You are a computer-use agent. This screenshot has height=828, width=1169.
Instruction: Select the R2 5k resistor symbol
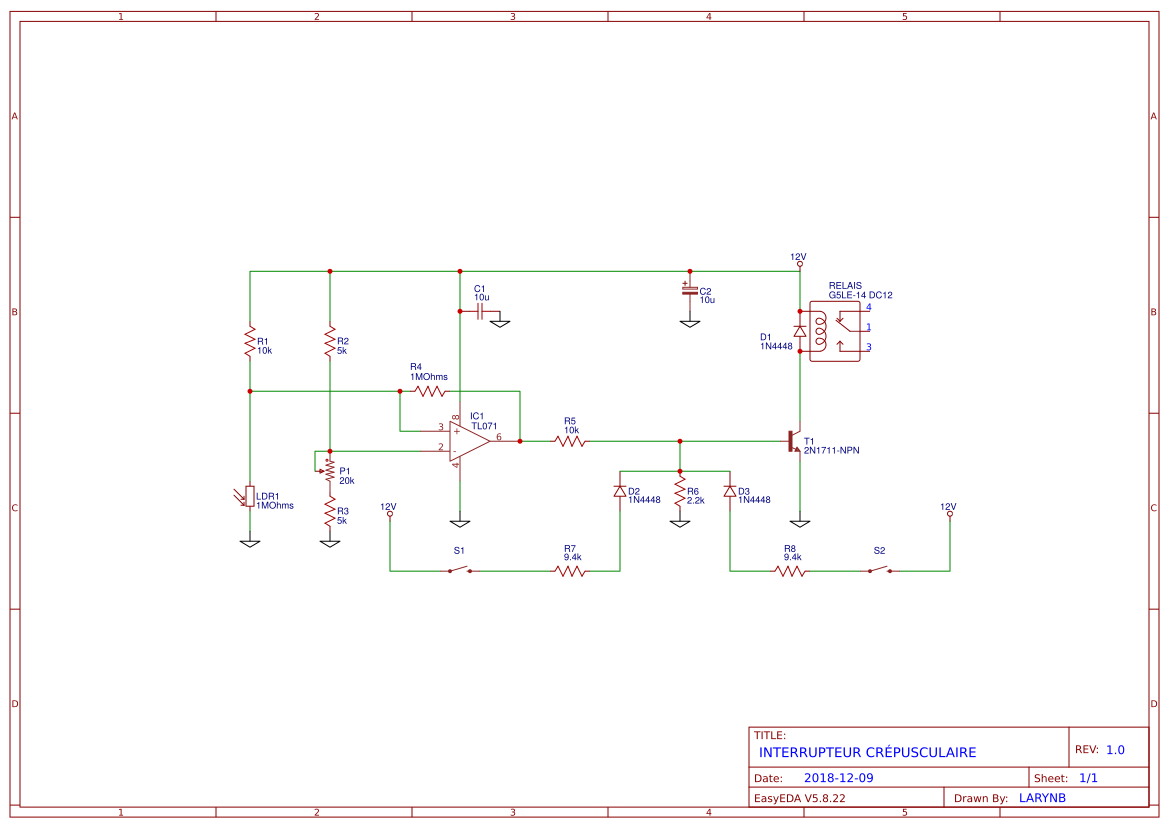pyautogui.click(x=330, y=341)
